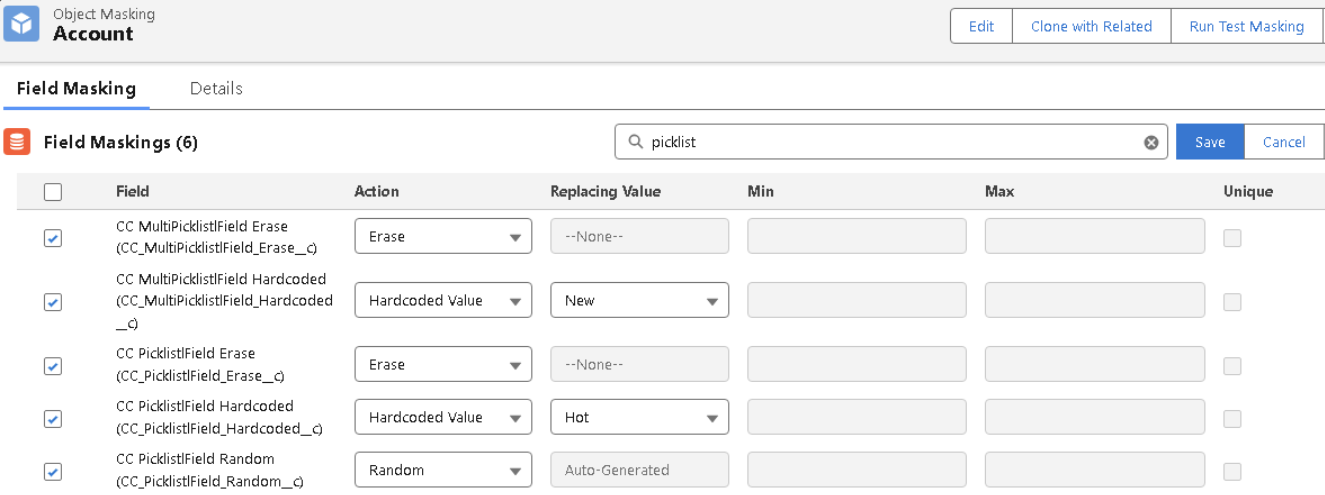Click the search magnifier icon

(635, 142)
